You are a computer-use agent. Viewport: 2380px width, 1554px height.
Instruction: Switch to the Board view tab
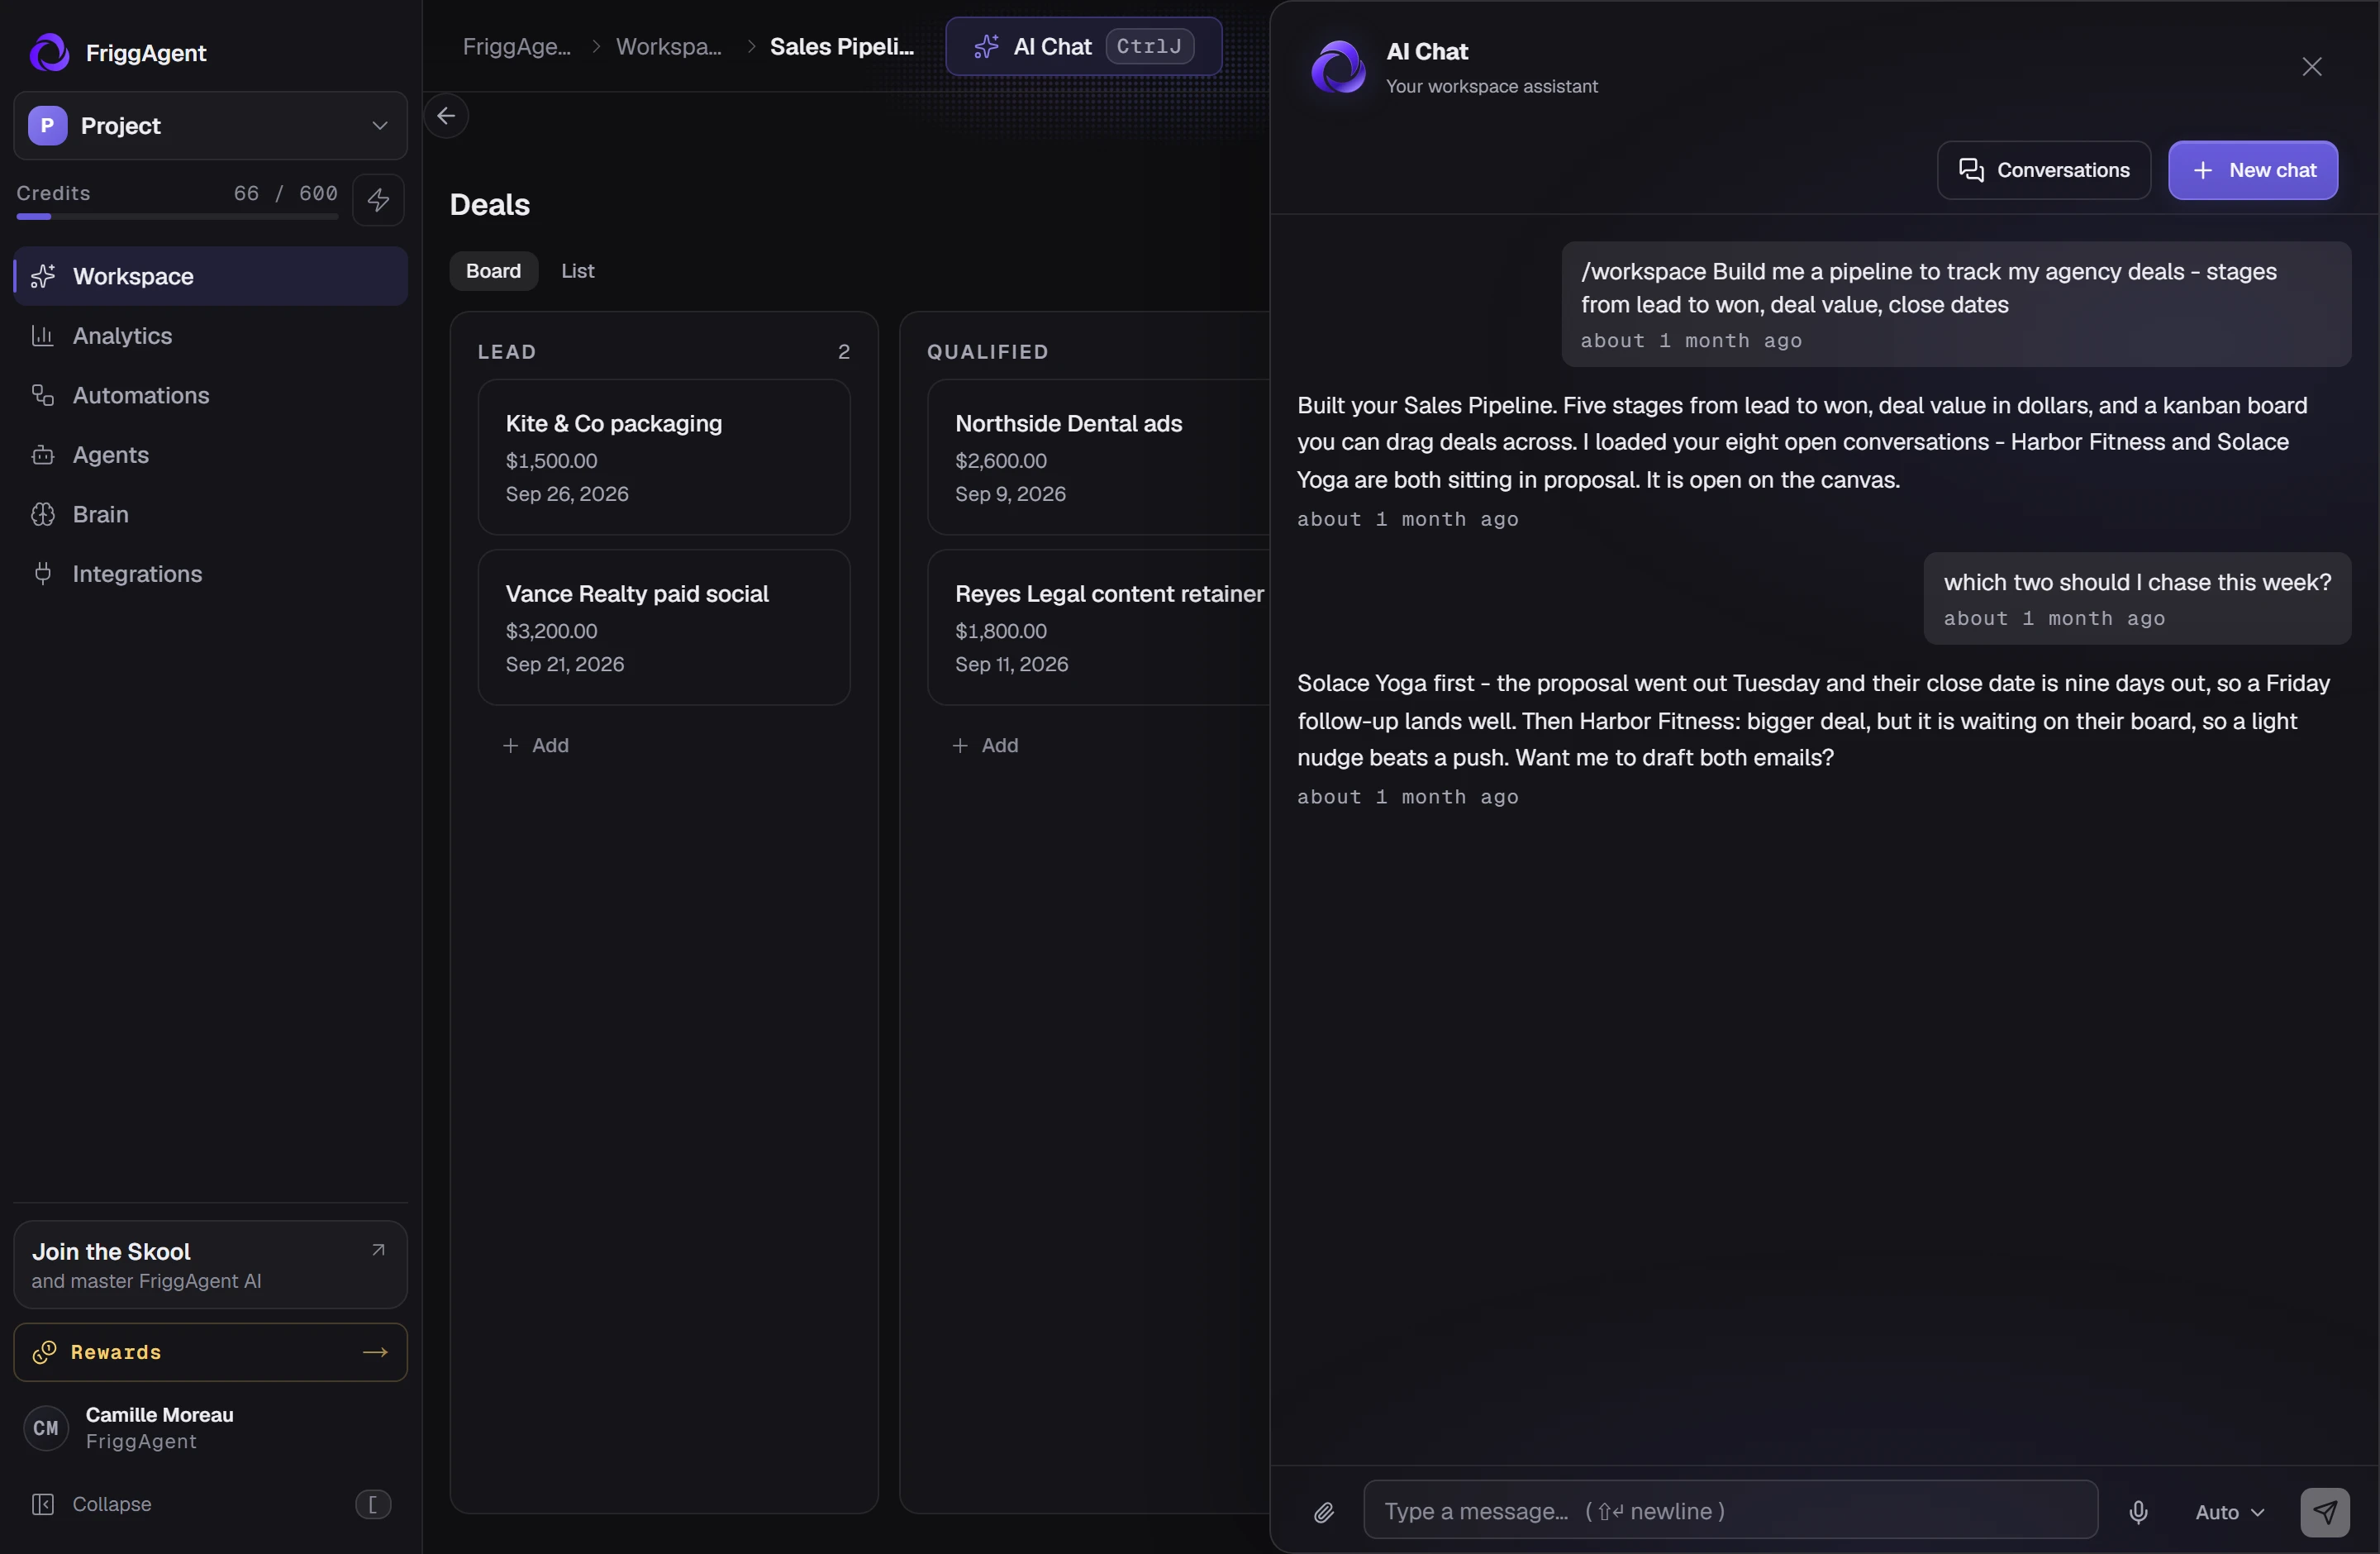(x=493, y=271)
